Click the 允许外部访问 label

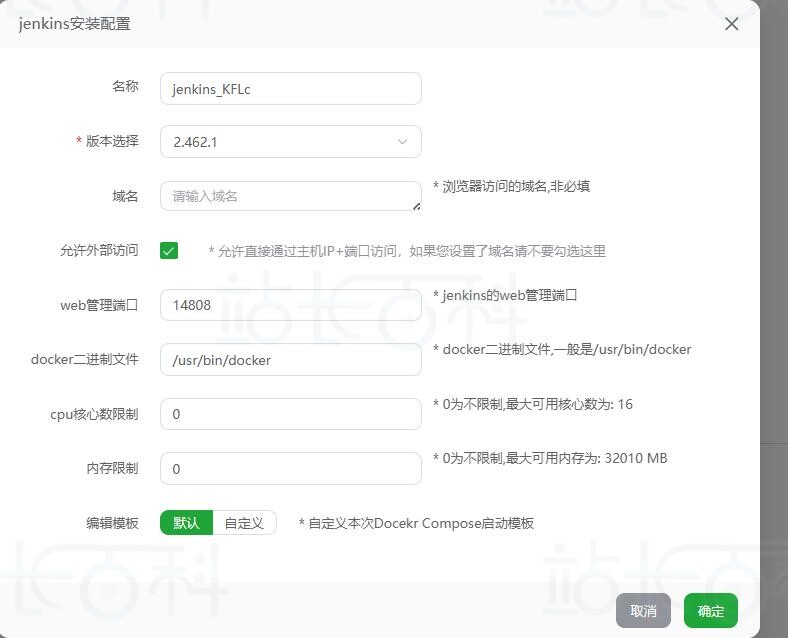pos(99,250)
